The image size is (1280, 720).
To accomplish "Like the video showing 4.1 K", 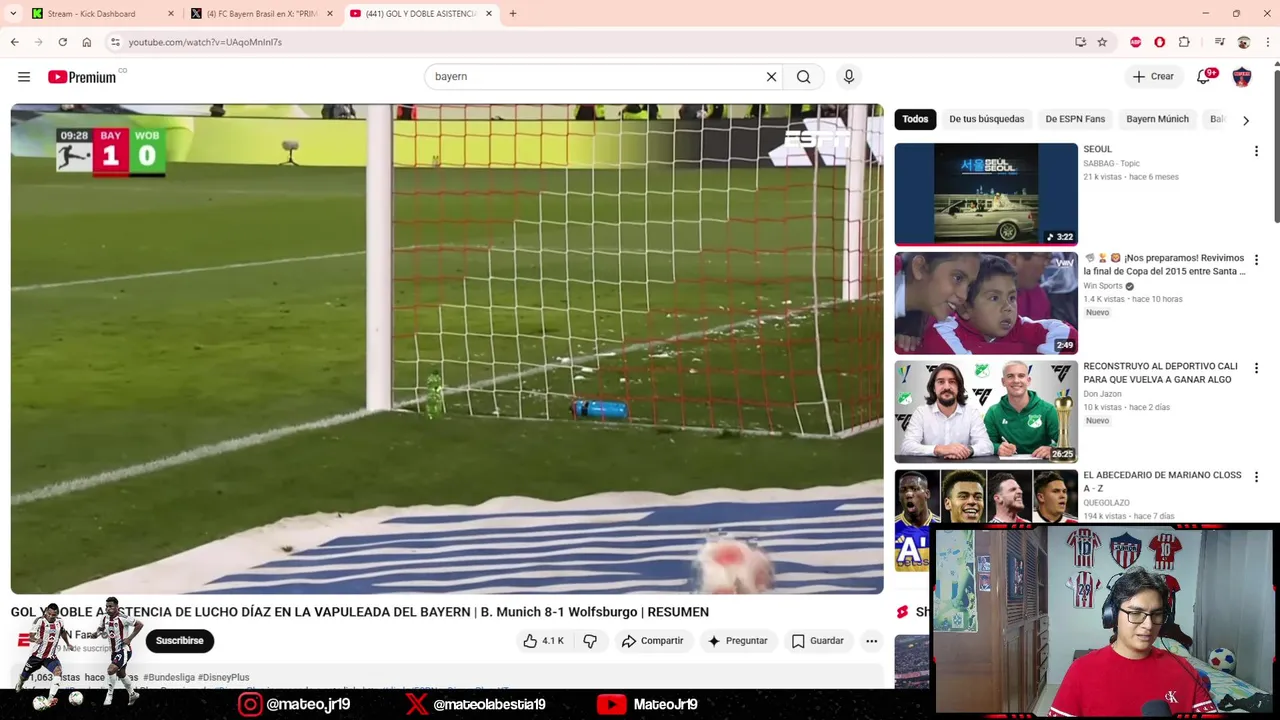I will pos(545,641).
